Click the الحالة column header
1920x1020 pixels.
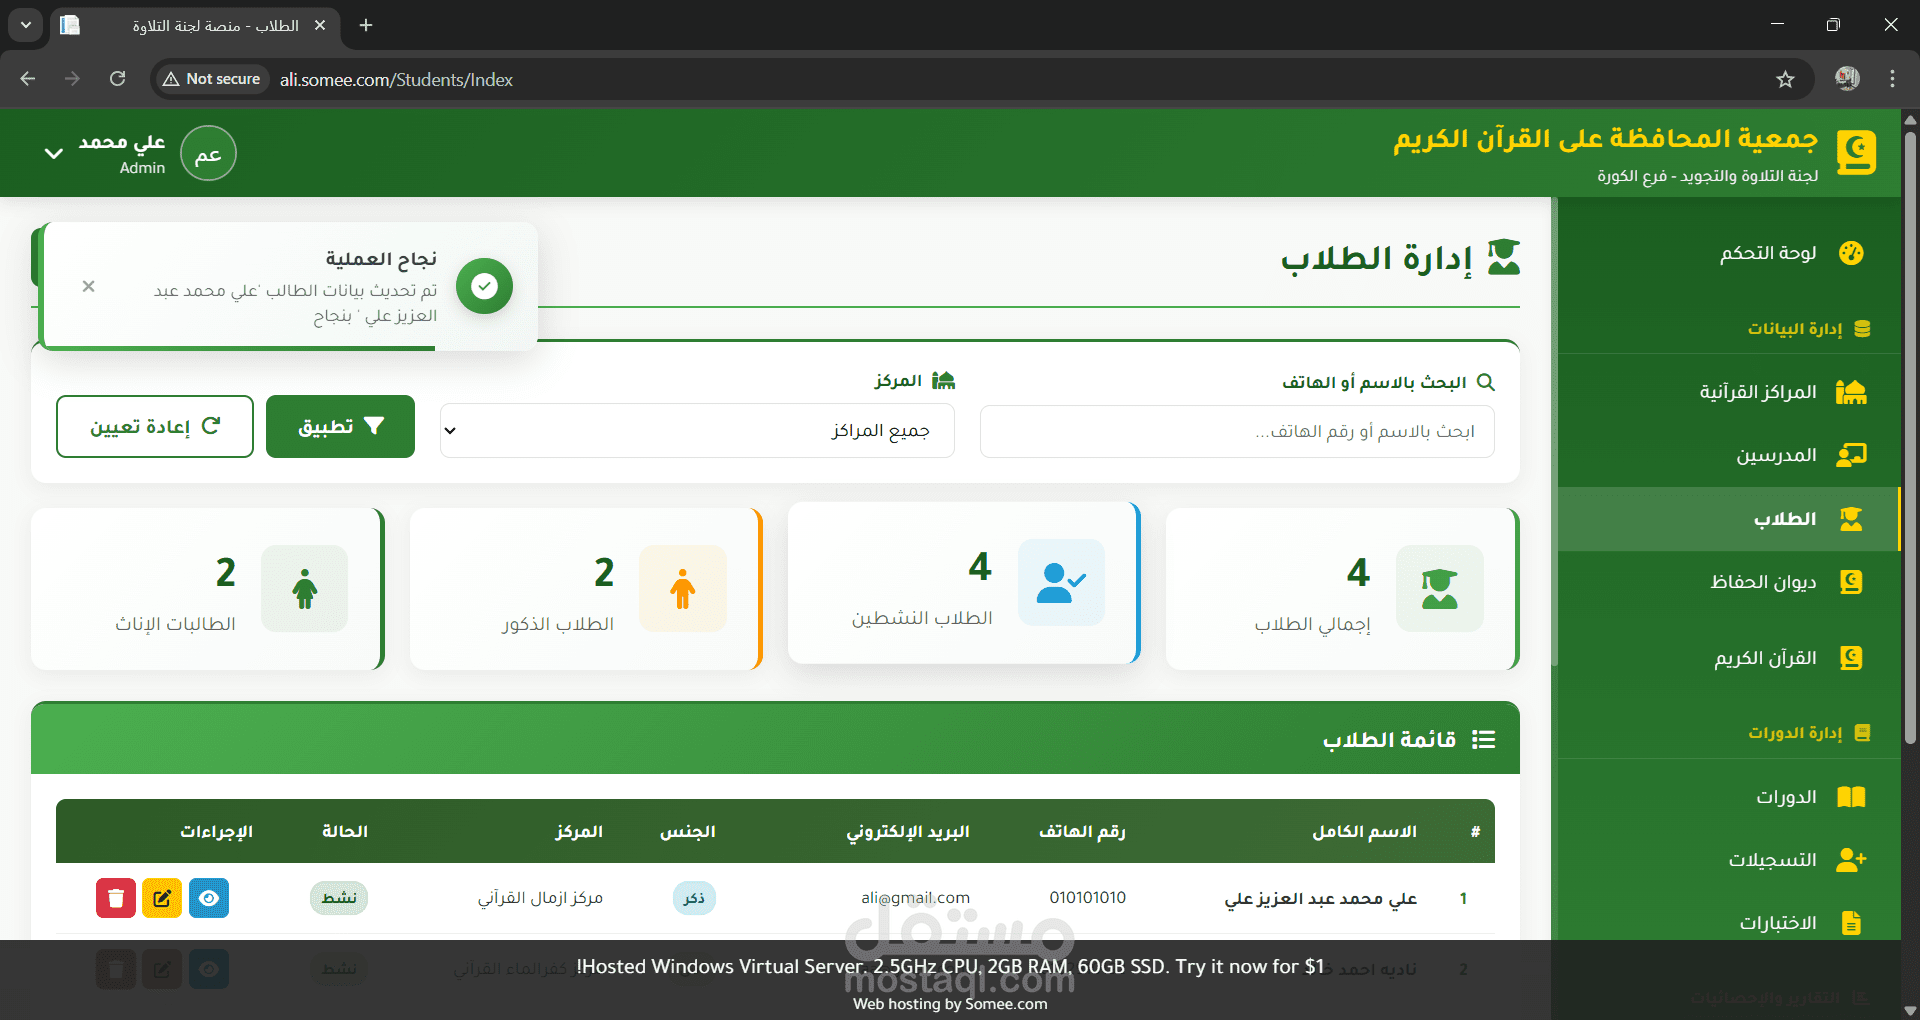[x=345, y=832]
